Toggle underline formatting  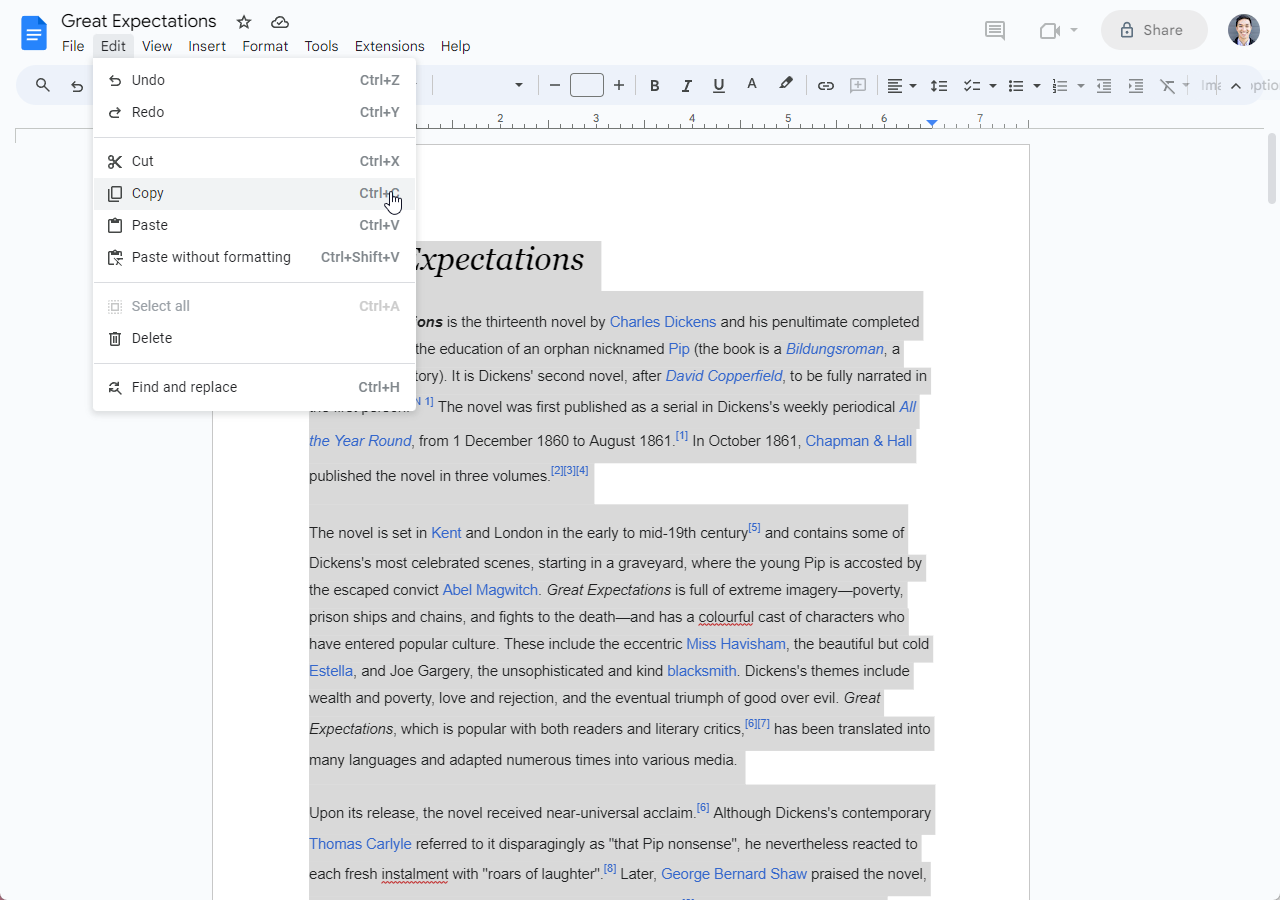click(719, 86)
